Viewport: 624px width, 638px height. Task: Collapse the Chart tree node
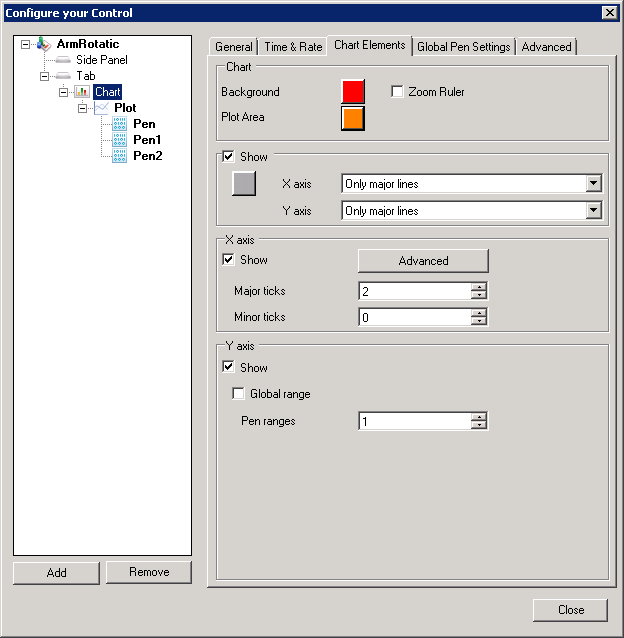63,92
